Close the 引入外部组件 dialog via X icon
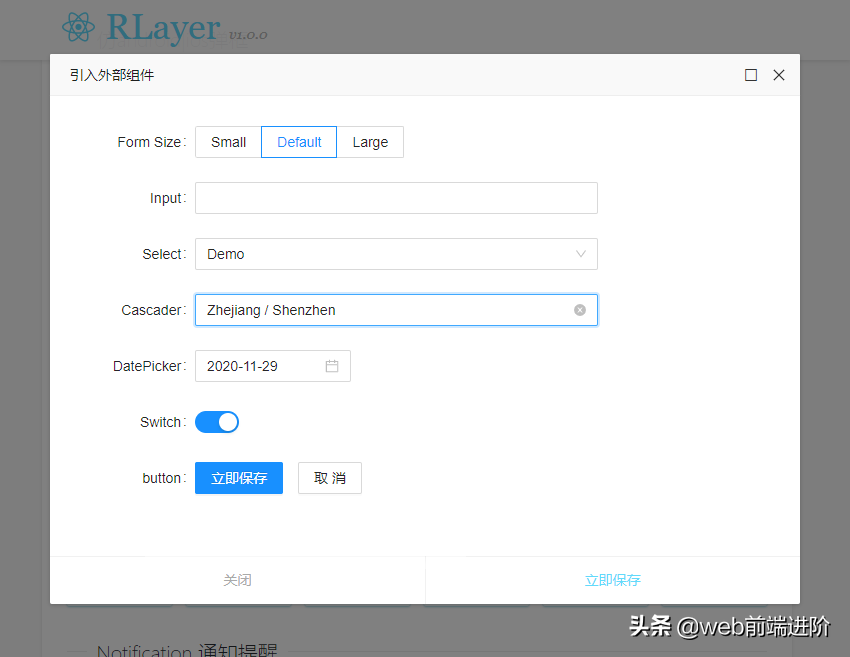Image resolution: width=850 pixels, height=657 pixels. click(779, 74)
